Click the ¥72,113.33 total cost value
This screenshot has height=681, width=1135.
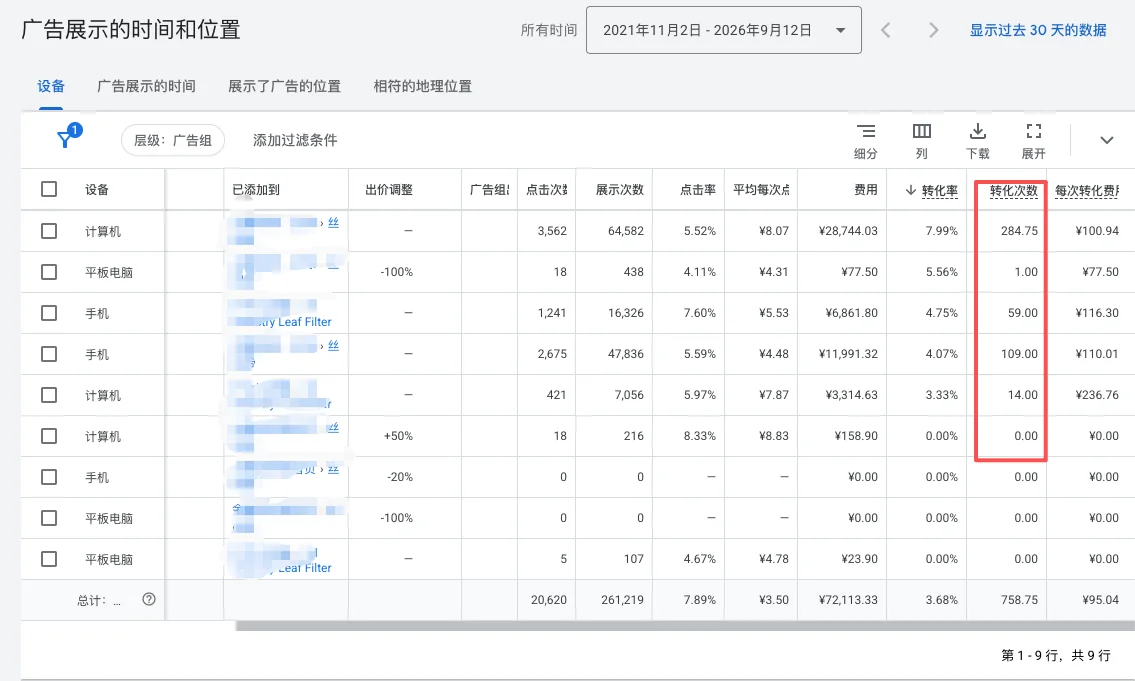point(848,600)
